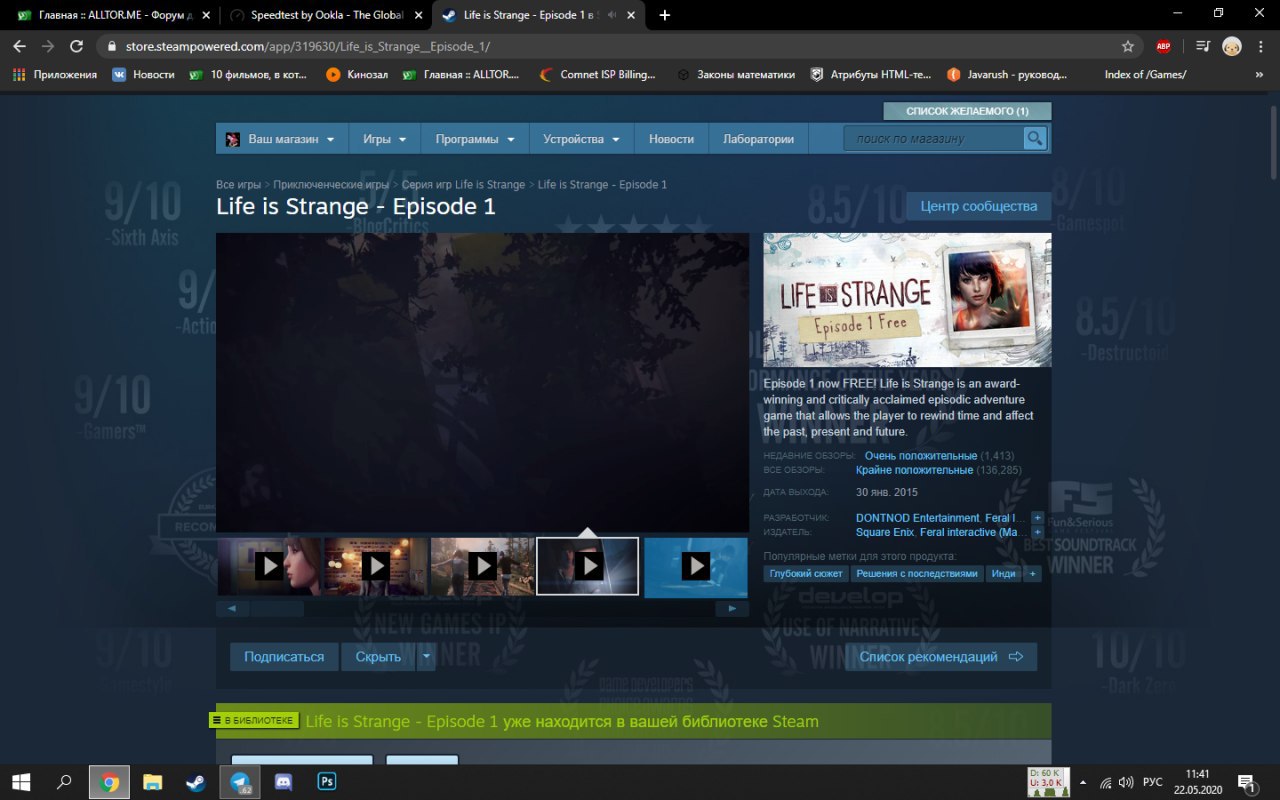Reload the page with the refresh icon
This screenshot has height=800, width=1280.
tap(76, 46)
